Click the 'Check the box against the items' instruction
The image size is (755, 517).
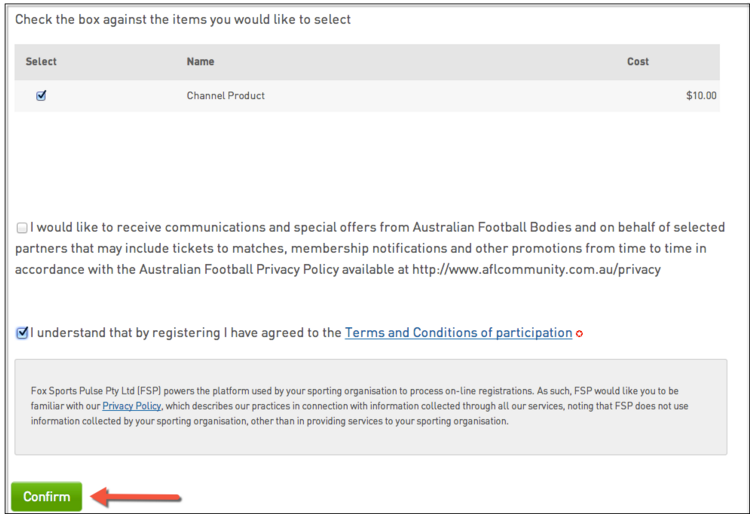[183, 19]
